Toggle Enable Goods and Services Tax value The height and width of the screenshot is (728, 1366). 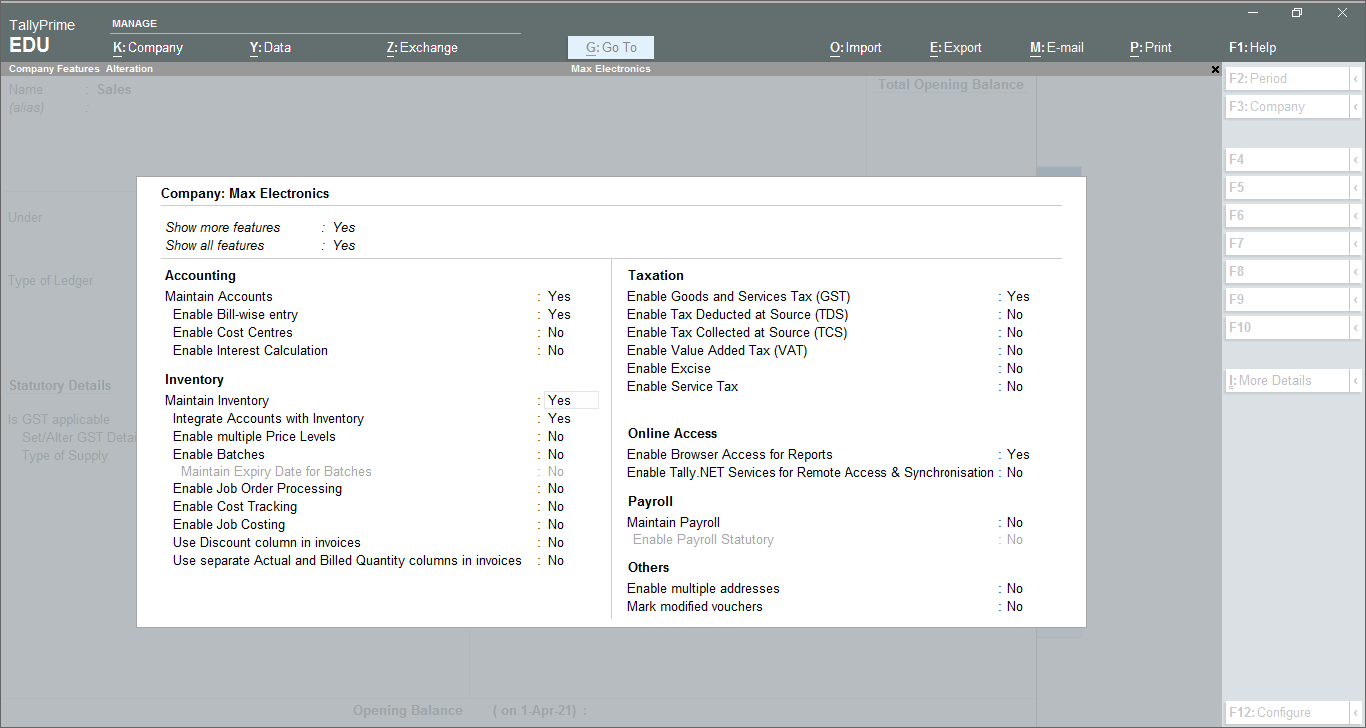1018,297
